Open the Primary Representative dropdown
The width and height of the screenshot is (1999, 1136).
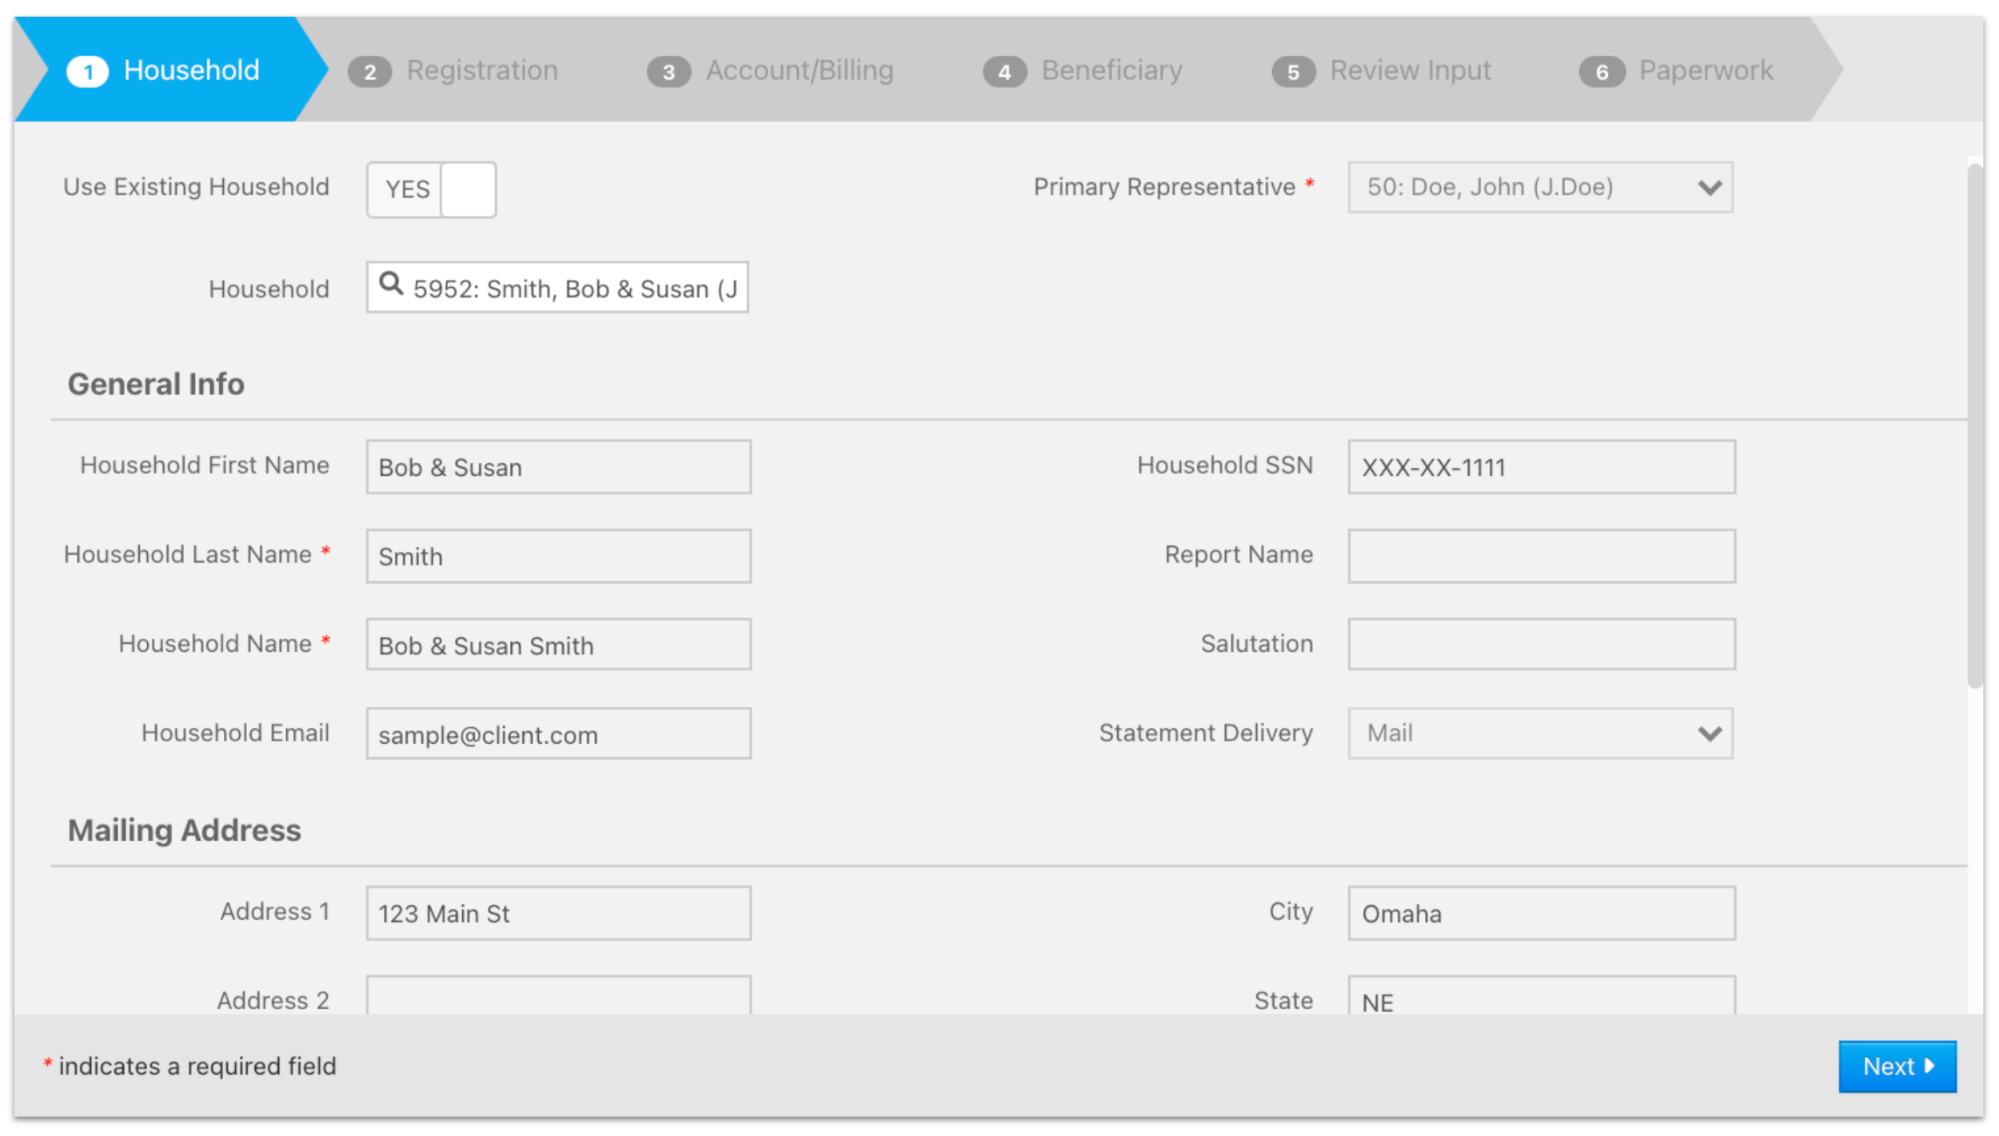coord(1539,187)
